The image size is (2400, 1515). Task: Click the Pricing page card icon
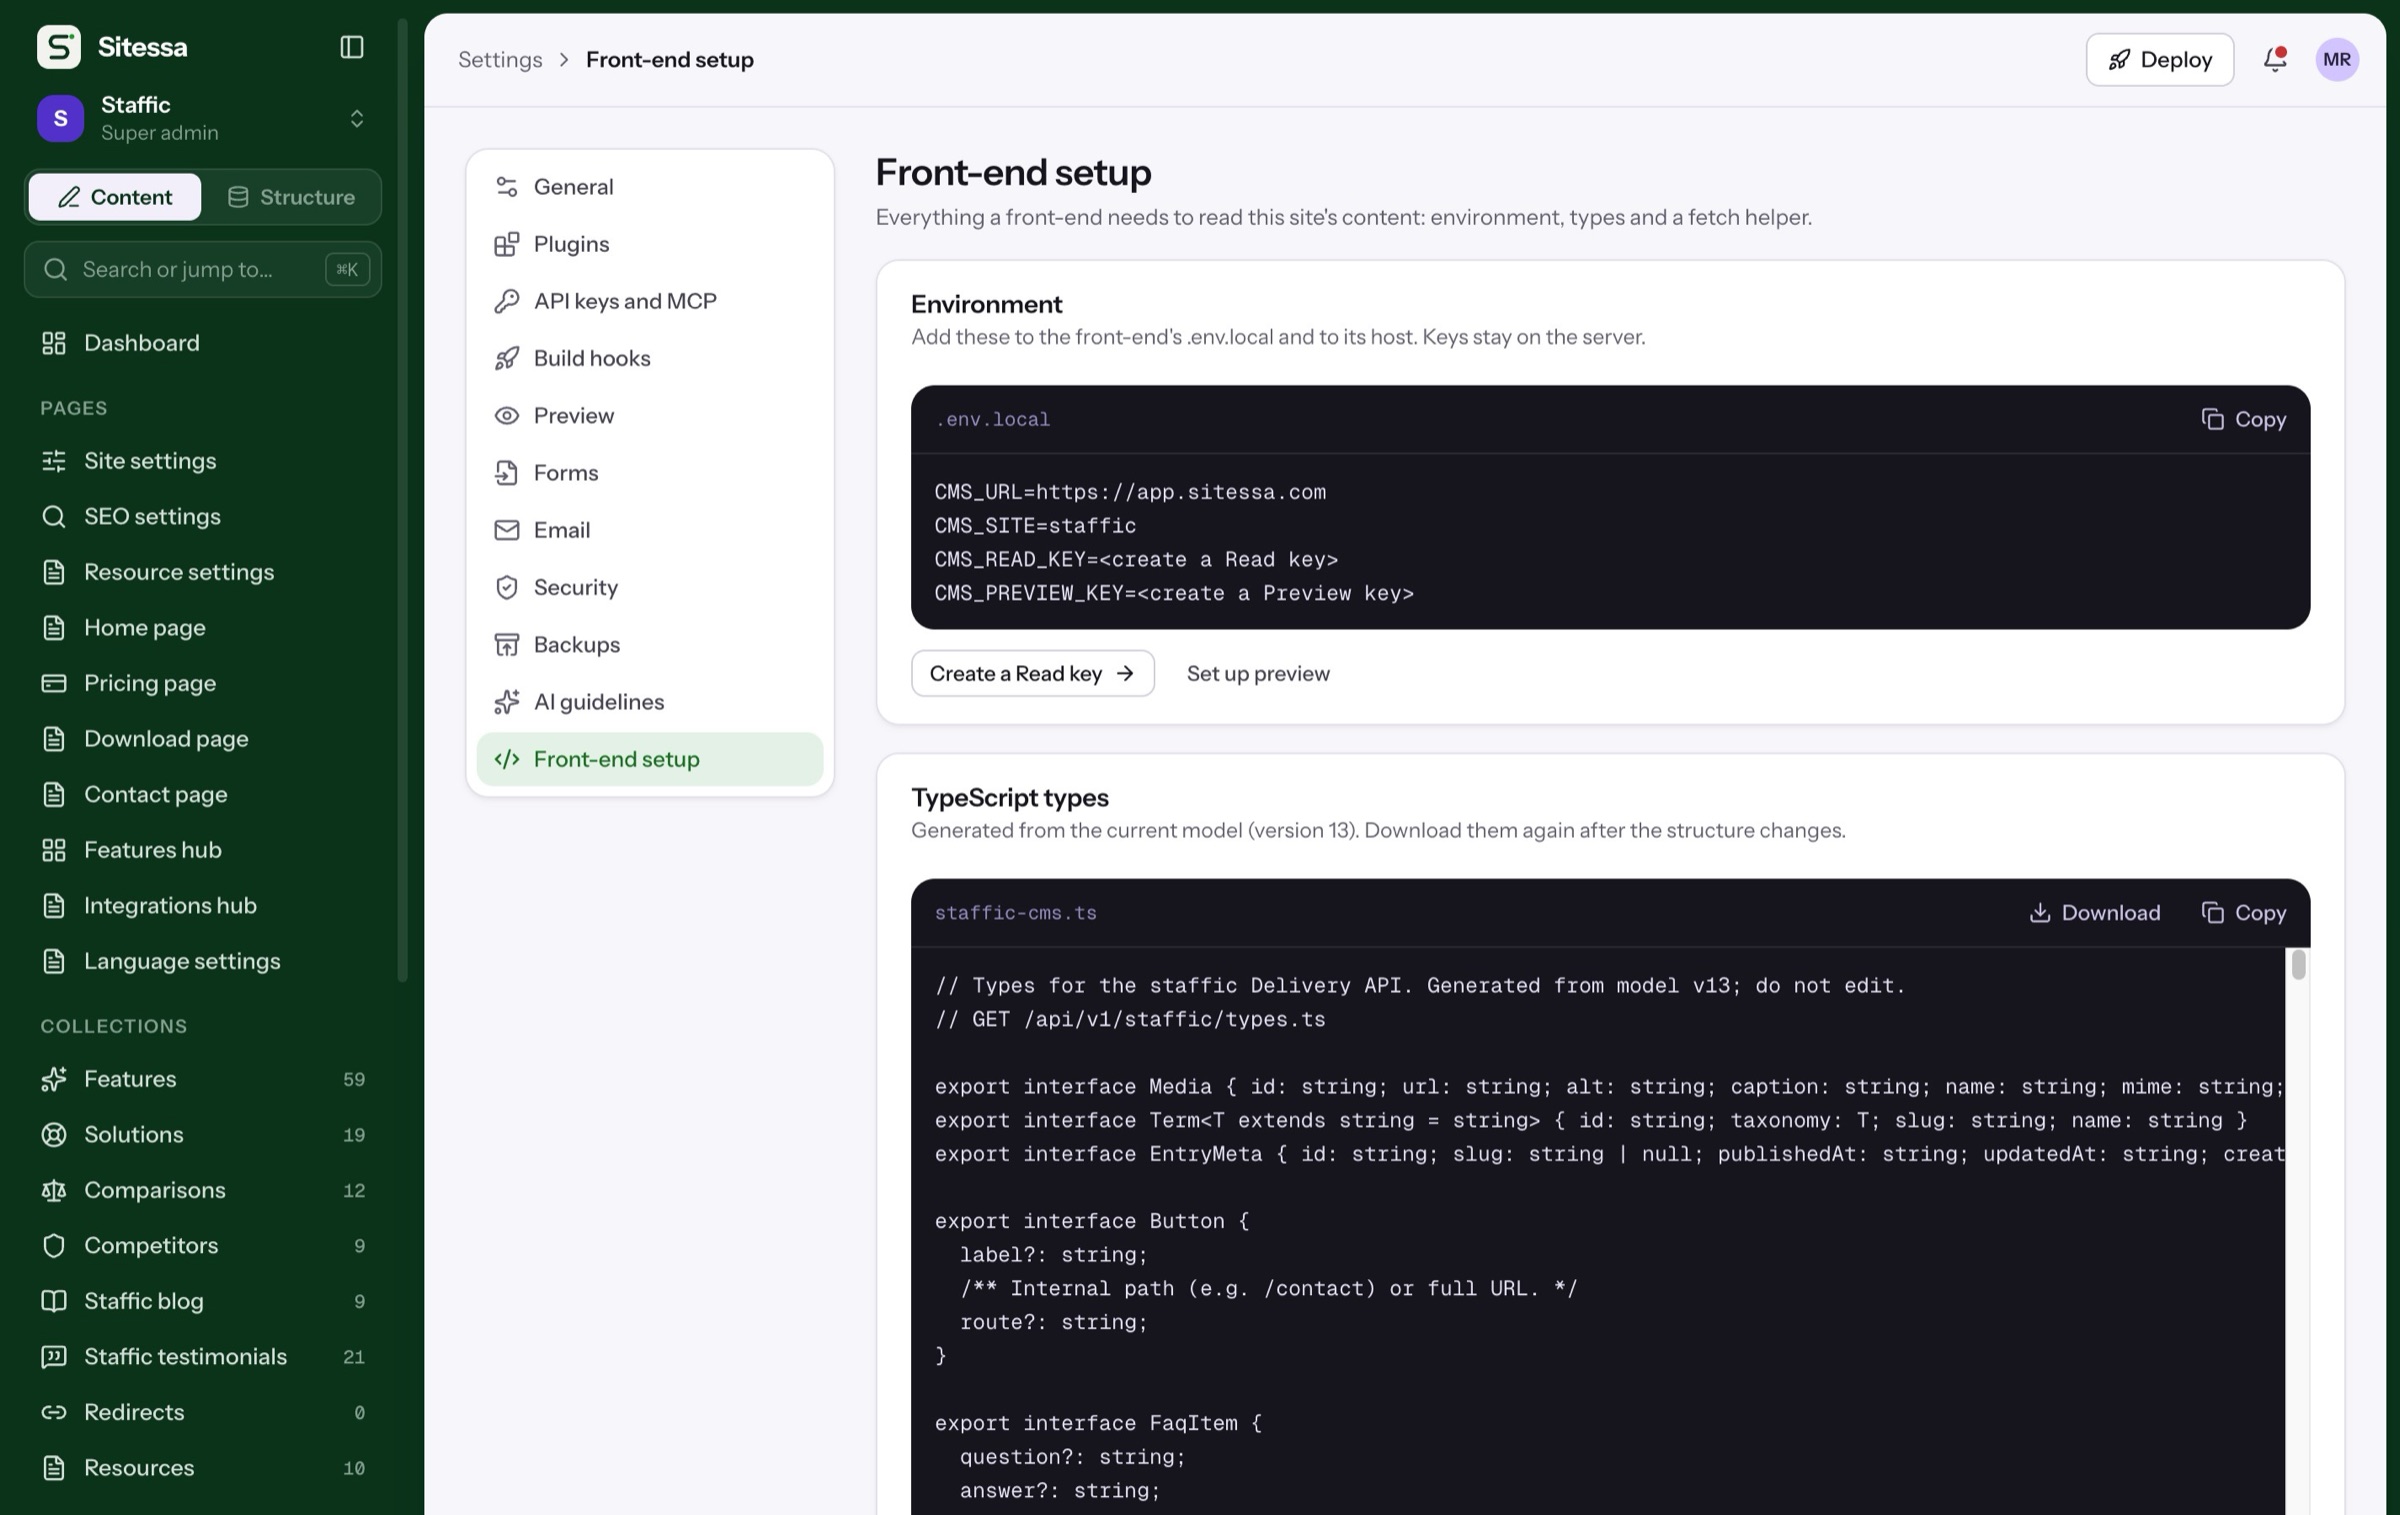(x=54, y=683)
